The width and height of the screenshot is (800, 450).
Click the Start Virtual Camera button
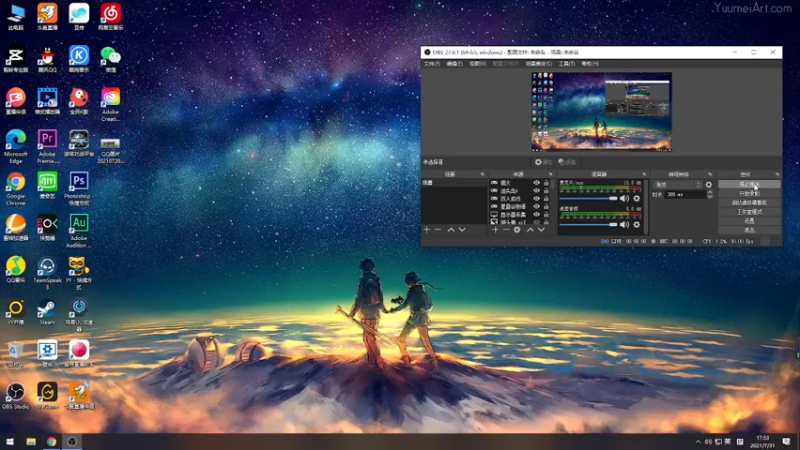click(749, 203)
